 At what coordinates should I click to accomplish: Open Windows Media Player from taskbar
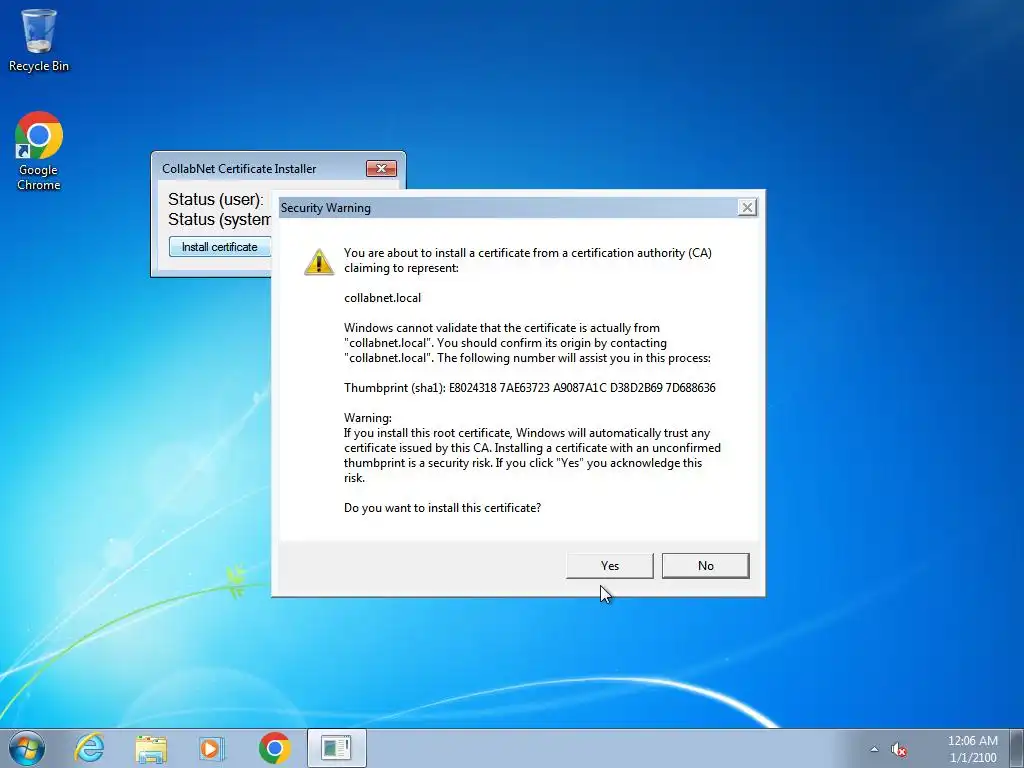click(x=212, y=748)
